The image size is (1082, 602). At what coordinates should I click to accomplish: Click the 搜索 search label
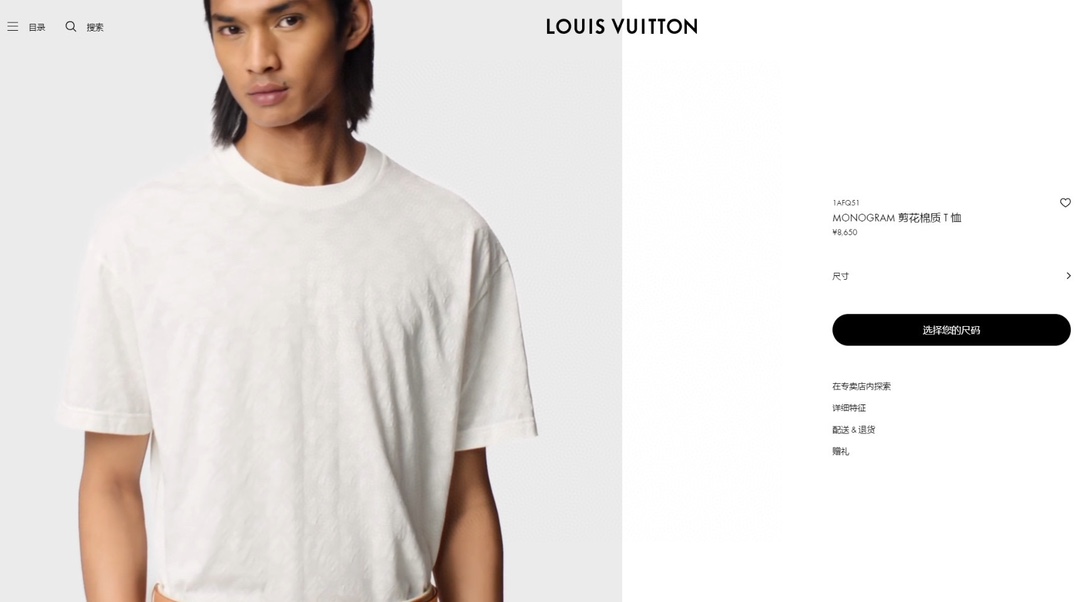[95, 28]
